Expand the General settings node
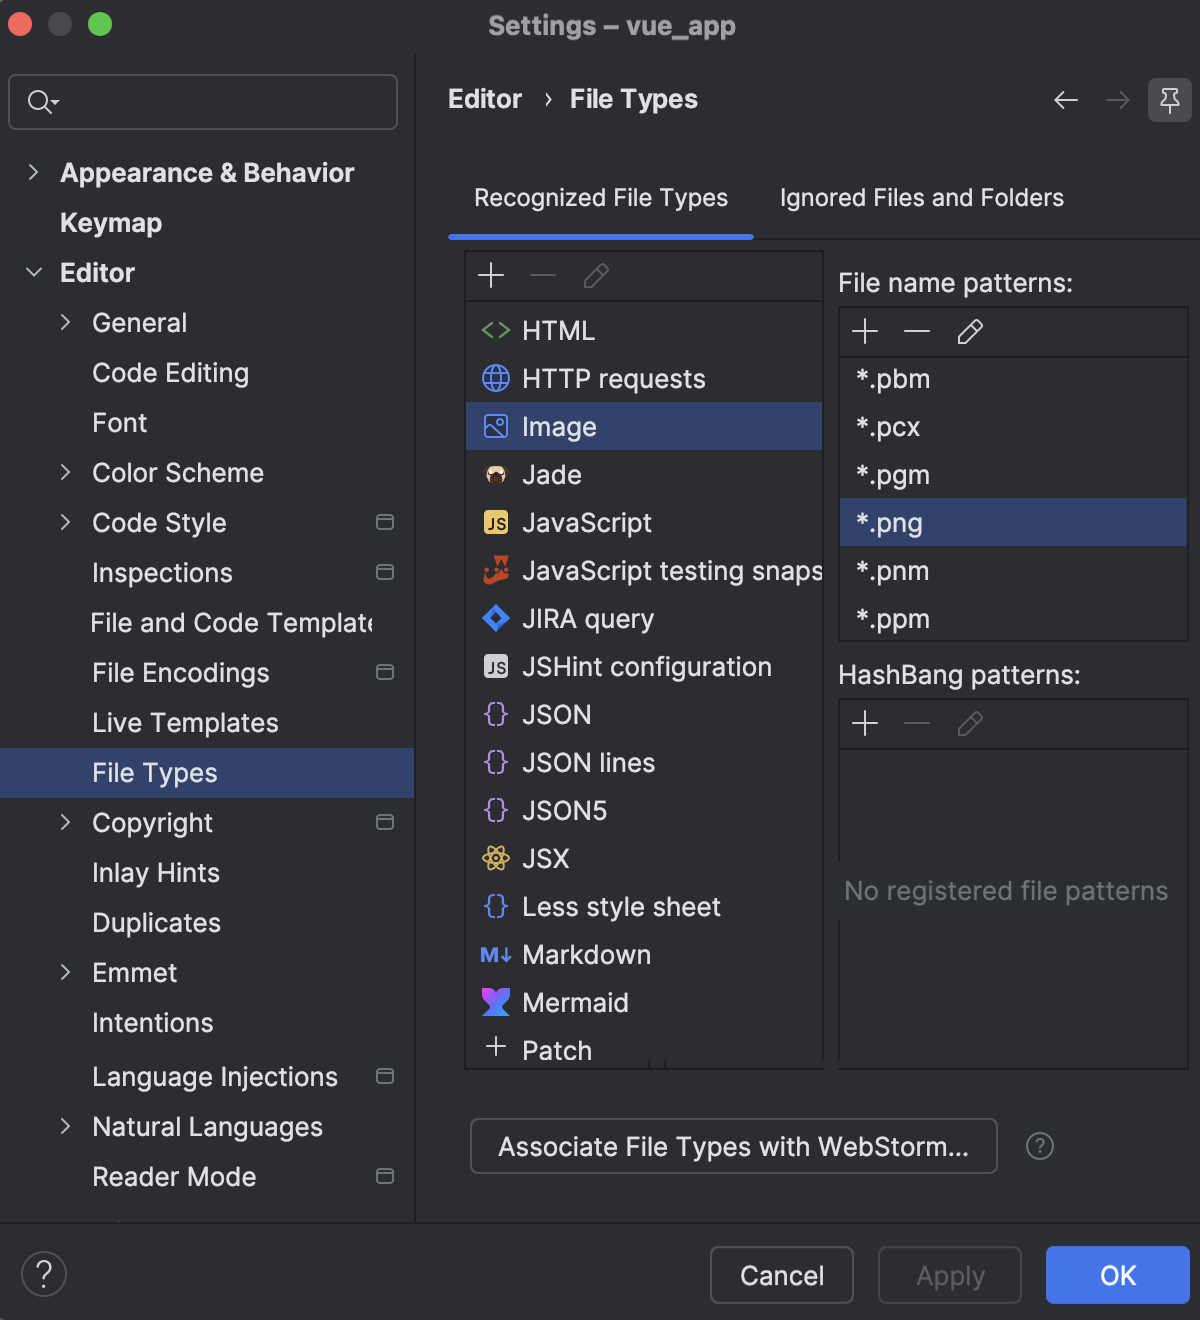The image size is (1200, 1320). coord(66,322)
